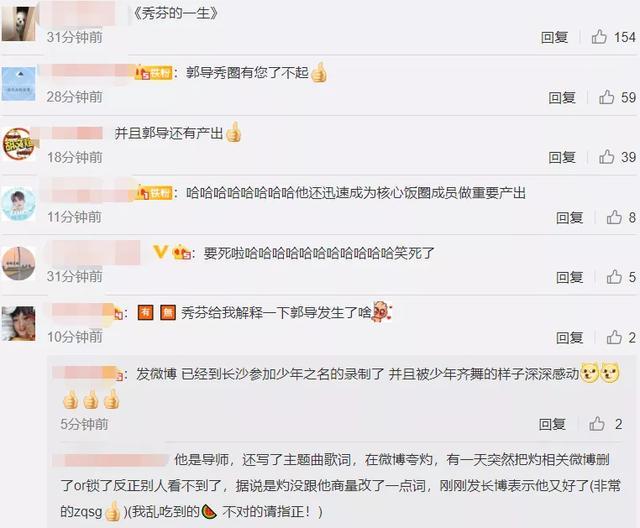The image size is (640, 528).
Task: Like the nested 发微博 reply
Action: (x=596, y=424)
